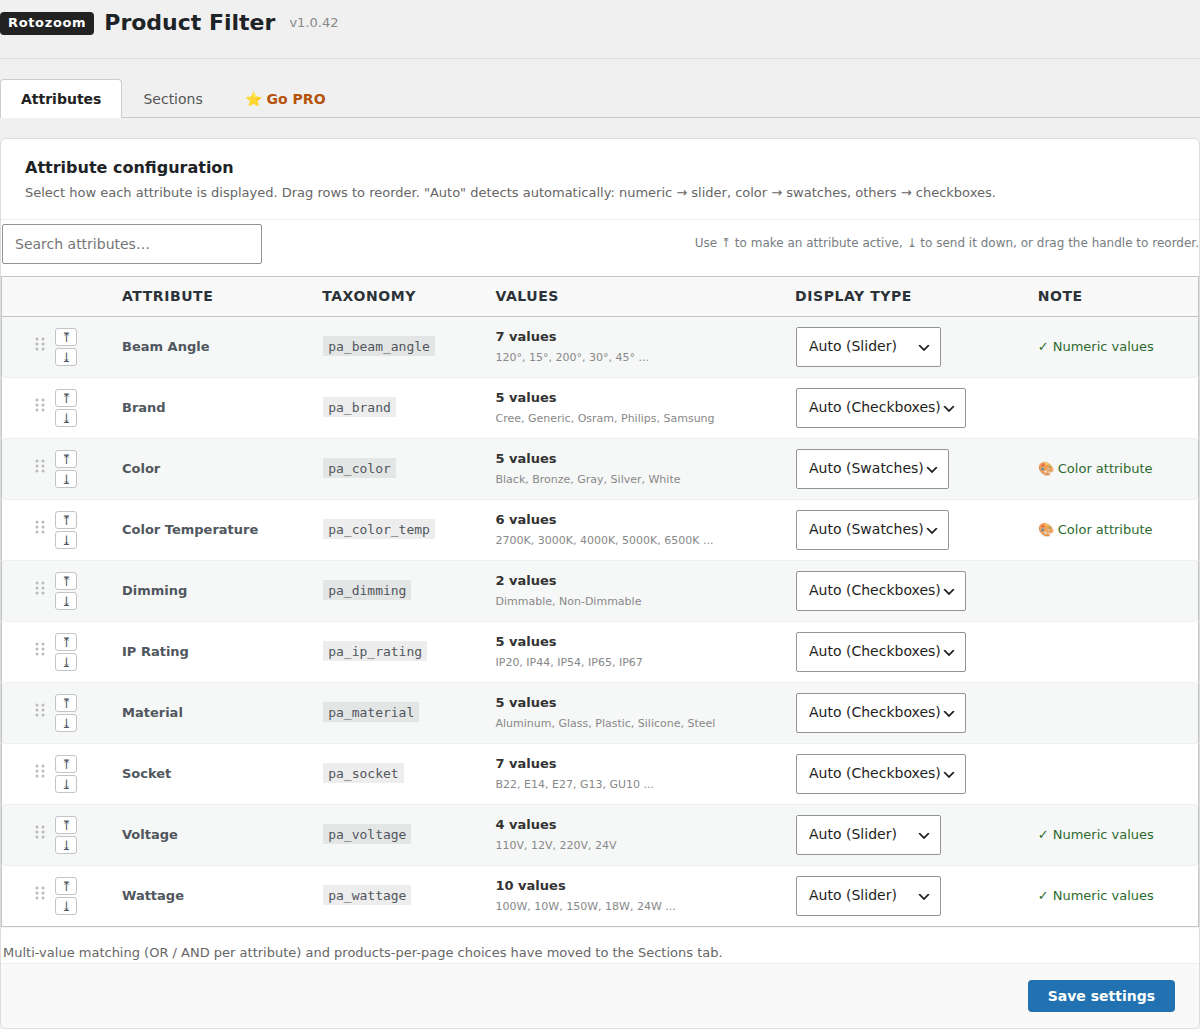Send Beam Angle row down with arrow
This screenshot has height=1029, width=1200.
(x=66, y=357)
